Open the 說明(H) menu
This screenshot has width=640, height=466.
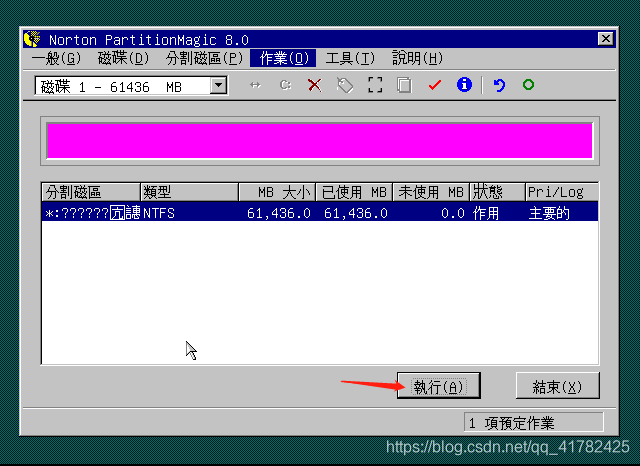(x=417, y=58)
